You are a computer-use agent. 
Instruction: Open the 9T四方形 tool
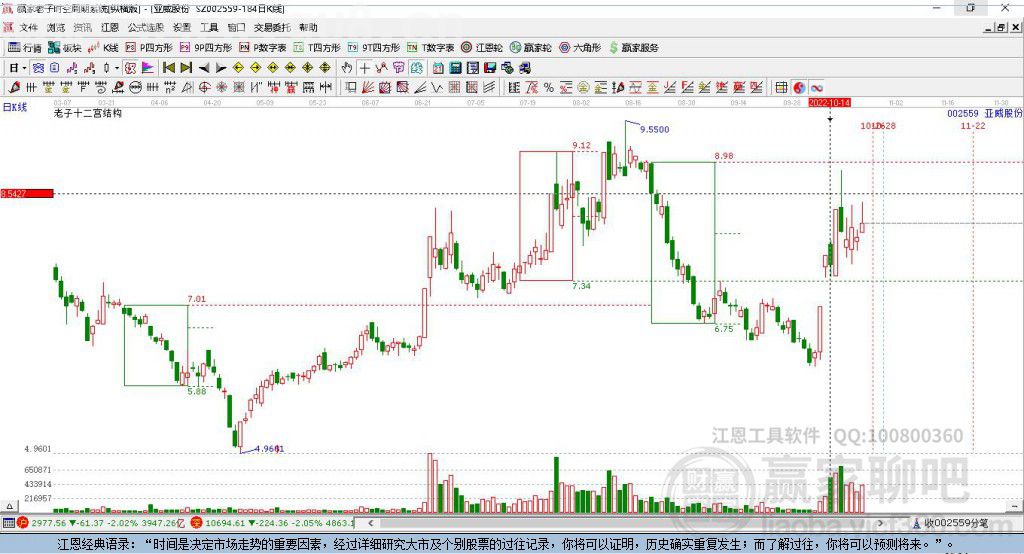point(374,48)
